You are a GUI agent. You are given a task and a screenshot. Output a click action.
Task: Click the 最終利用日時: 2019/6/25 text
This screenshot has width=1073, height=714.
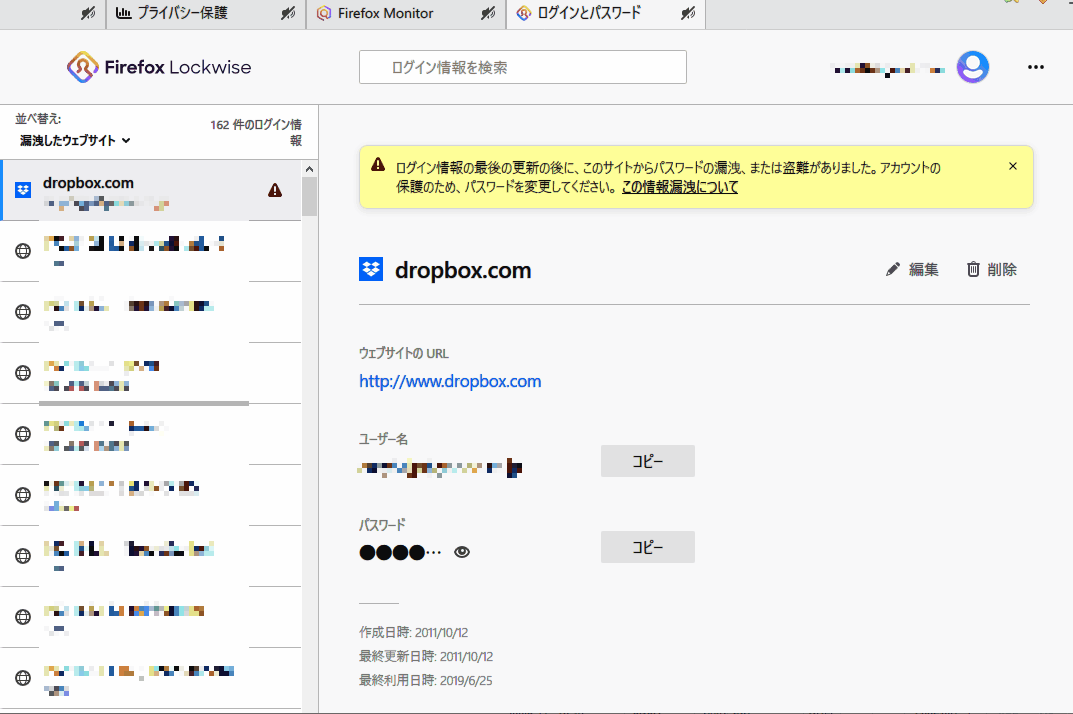pos(426,680)
